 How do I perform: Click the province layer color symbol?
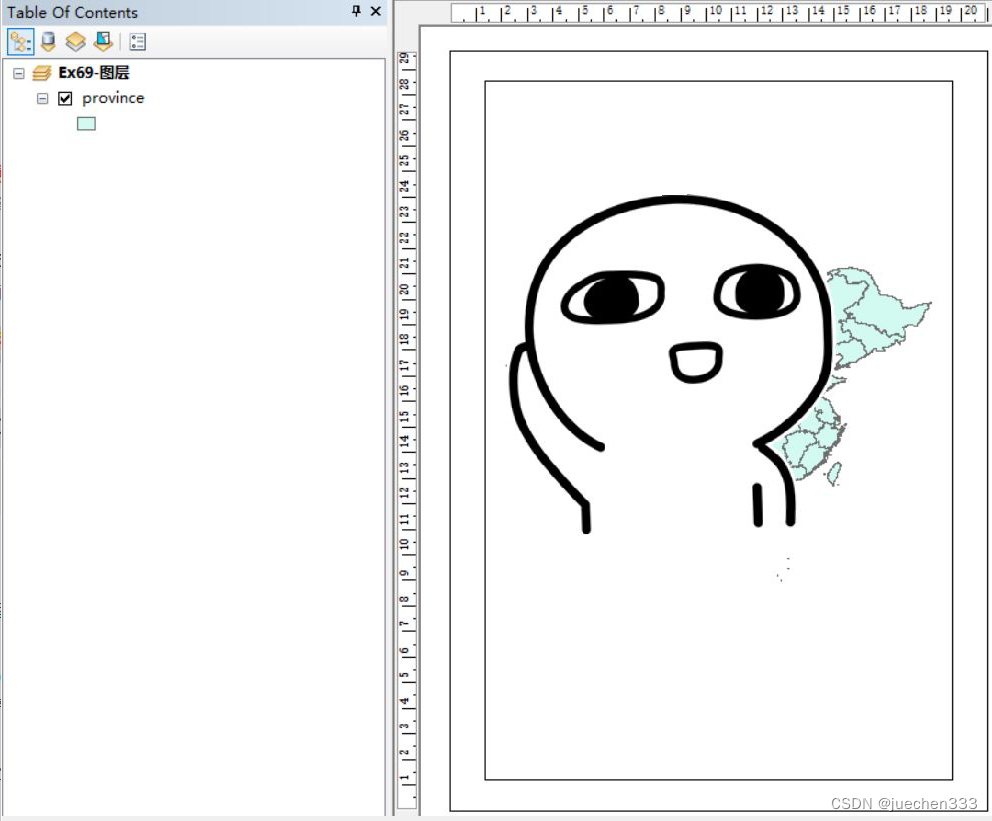(86, 124)
